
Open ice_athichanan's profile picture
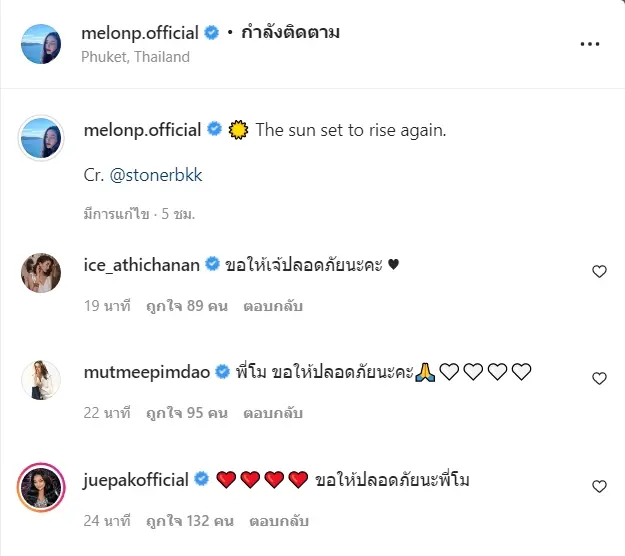point(42,272)
